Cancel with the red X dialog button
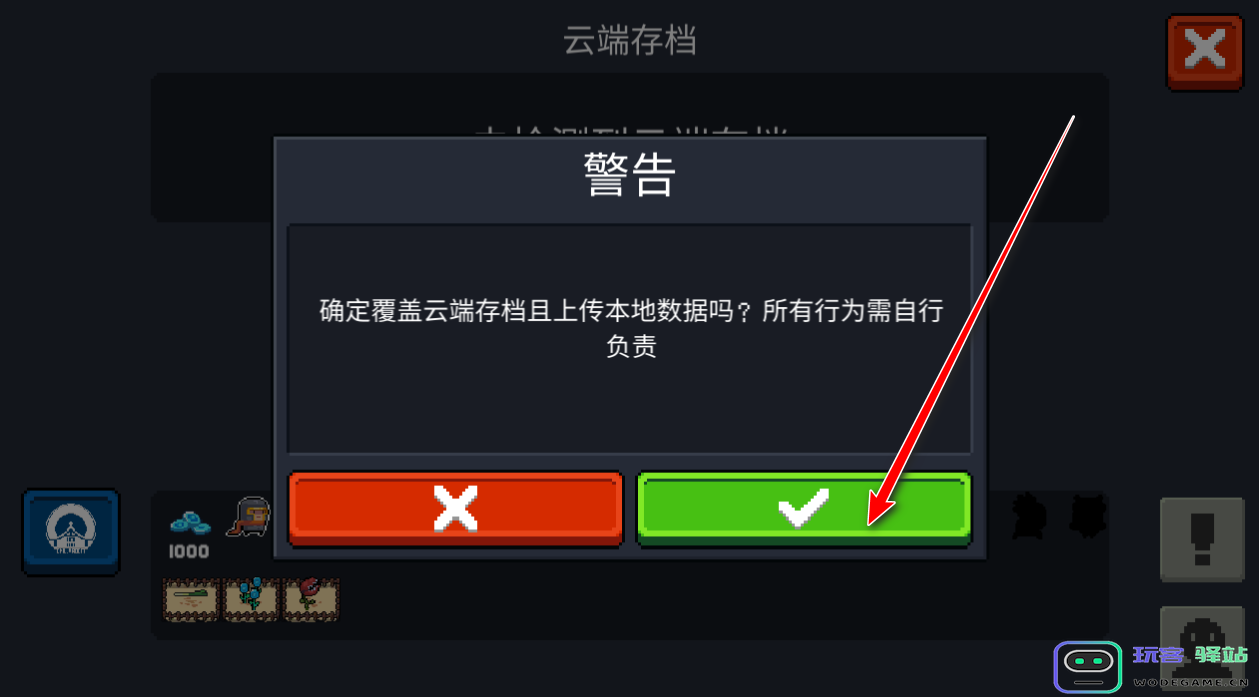Screen dimensions: 1259x697 (456, 509)
